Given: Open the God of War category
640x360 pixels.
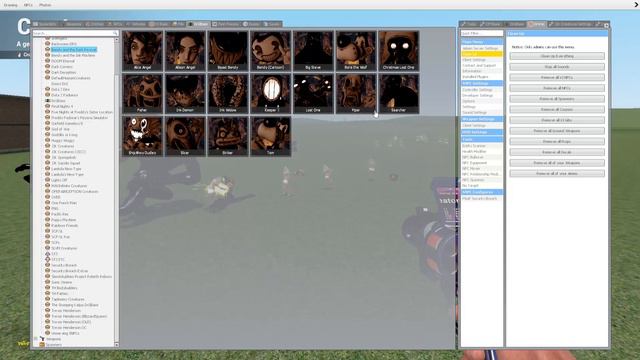Looking at the screenshot, I should click(x=60, y=129).
